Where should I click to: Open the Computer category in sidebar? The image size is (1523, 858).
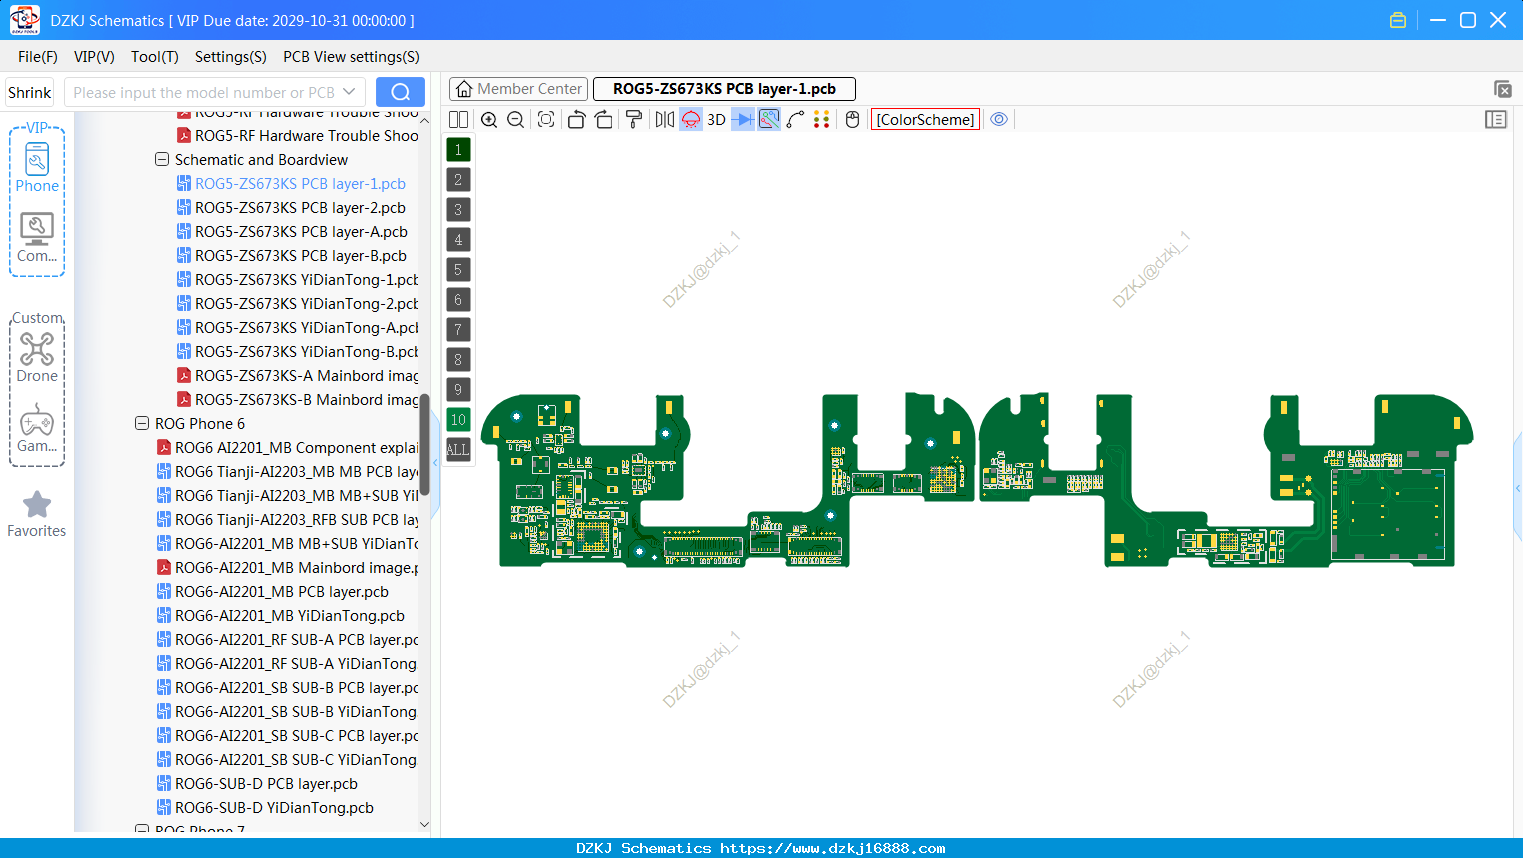point(37,238)
